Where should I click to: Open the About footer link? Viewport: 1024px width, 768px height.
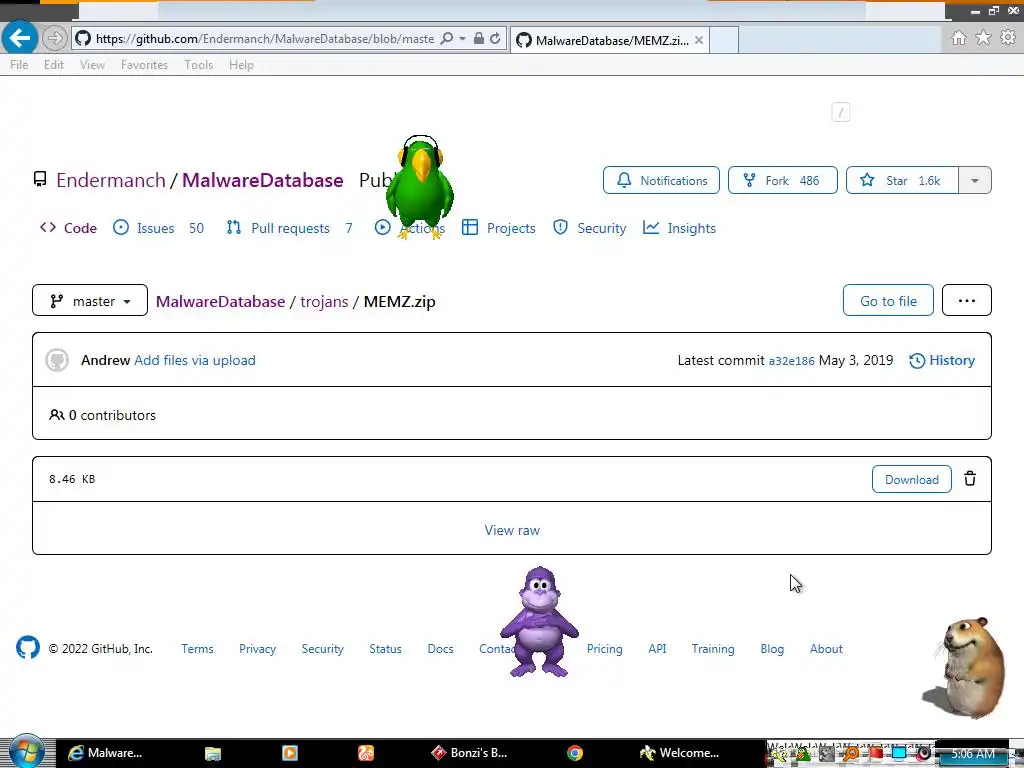(x=826, y=648)
